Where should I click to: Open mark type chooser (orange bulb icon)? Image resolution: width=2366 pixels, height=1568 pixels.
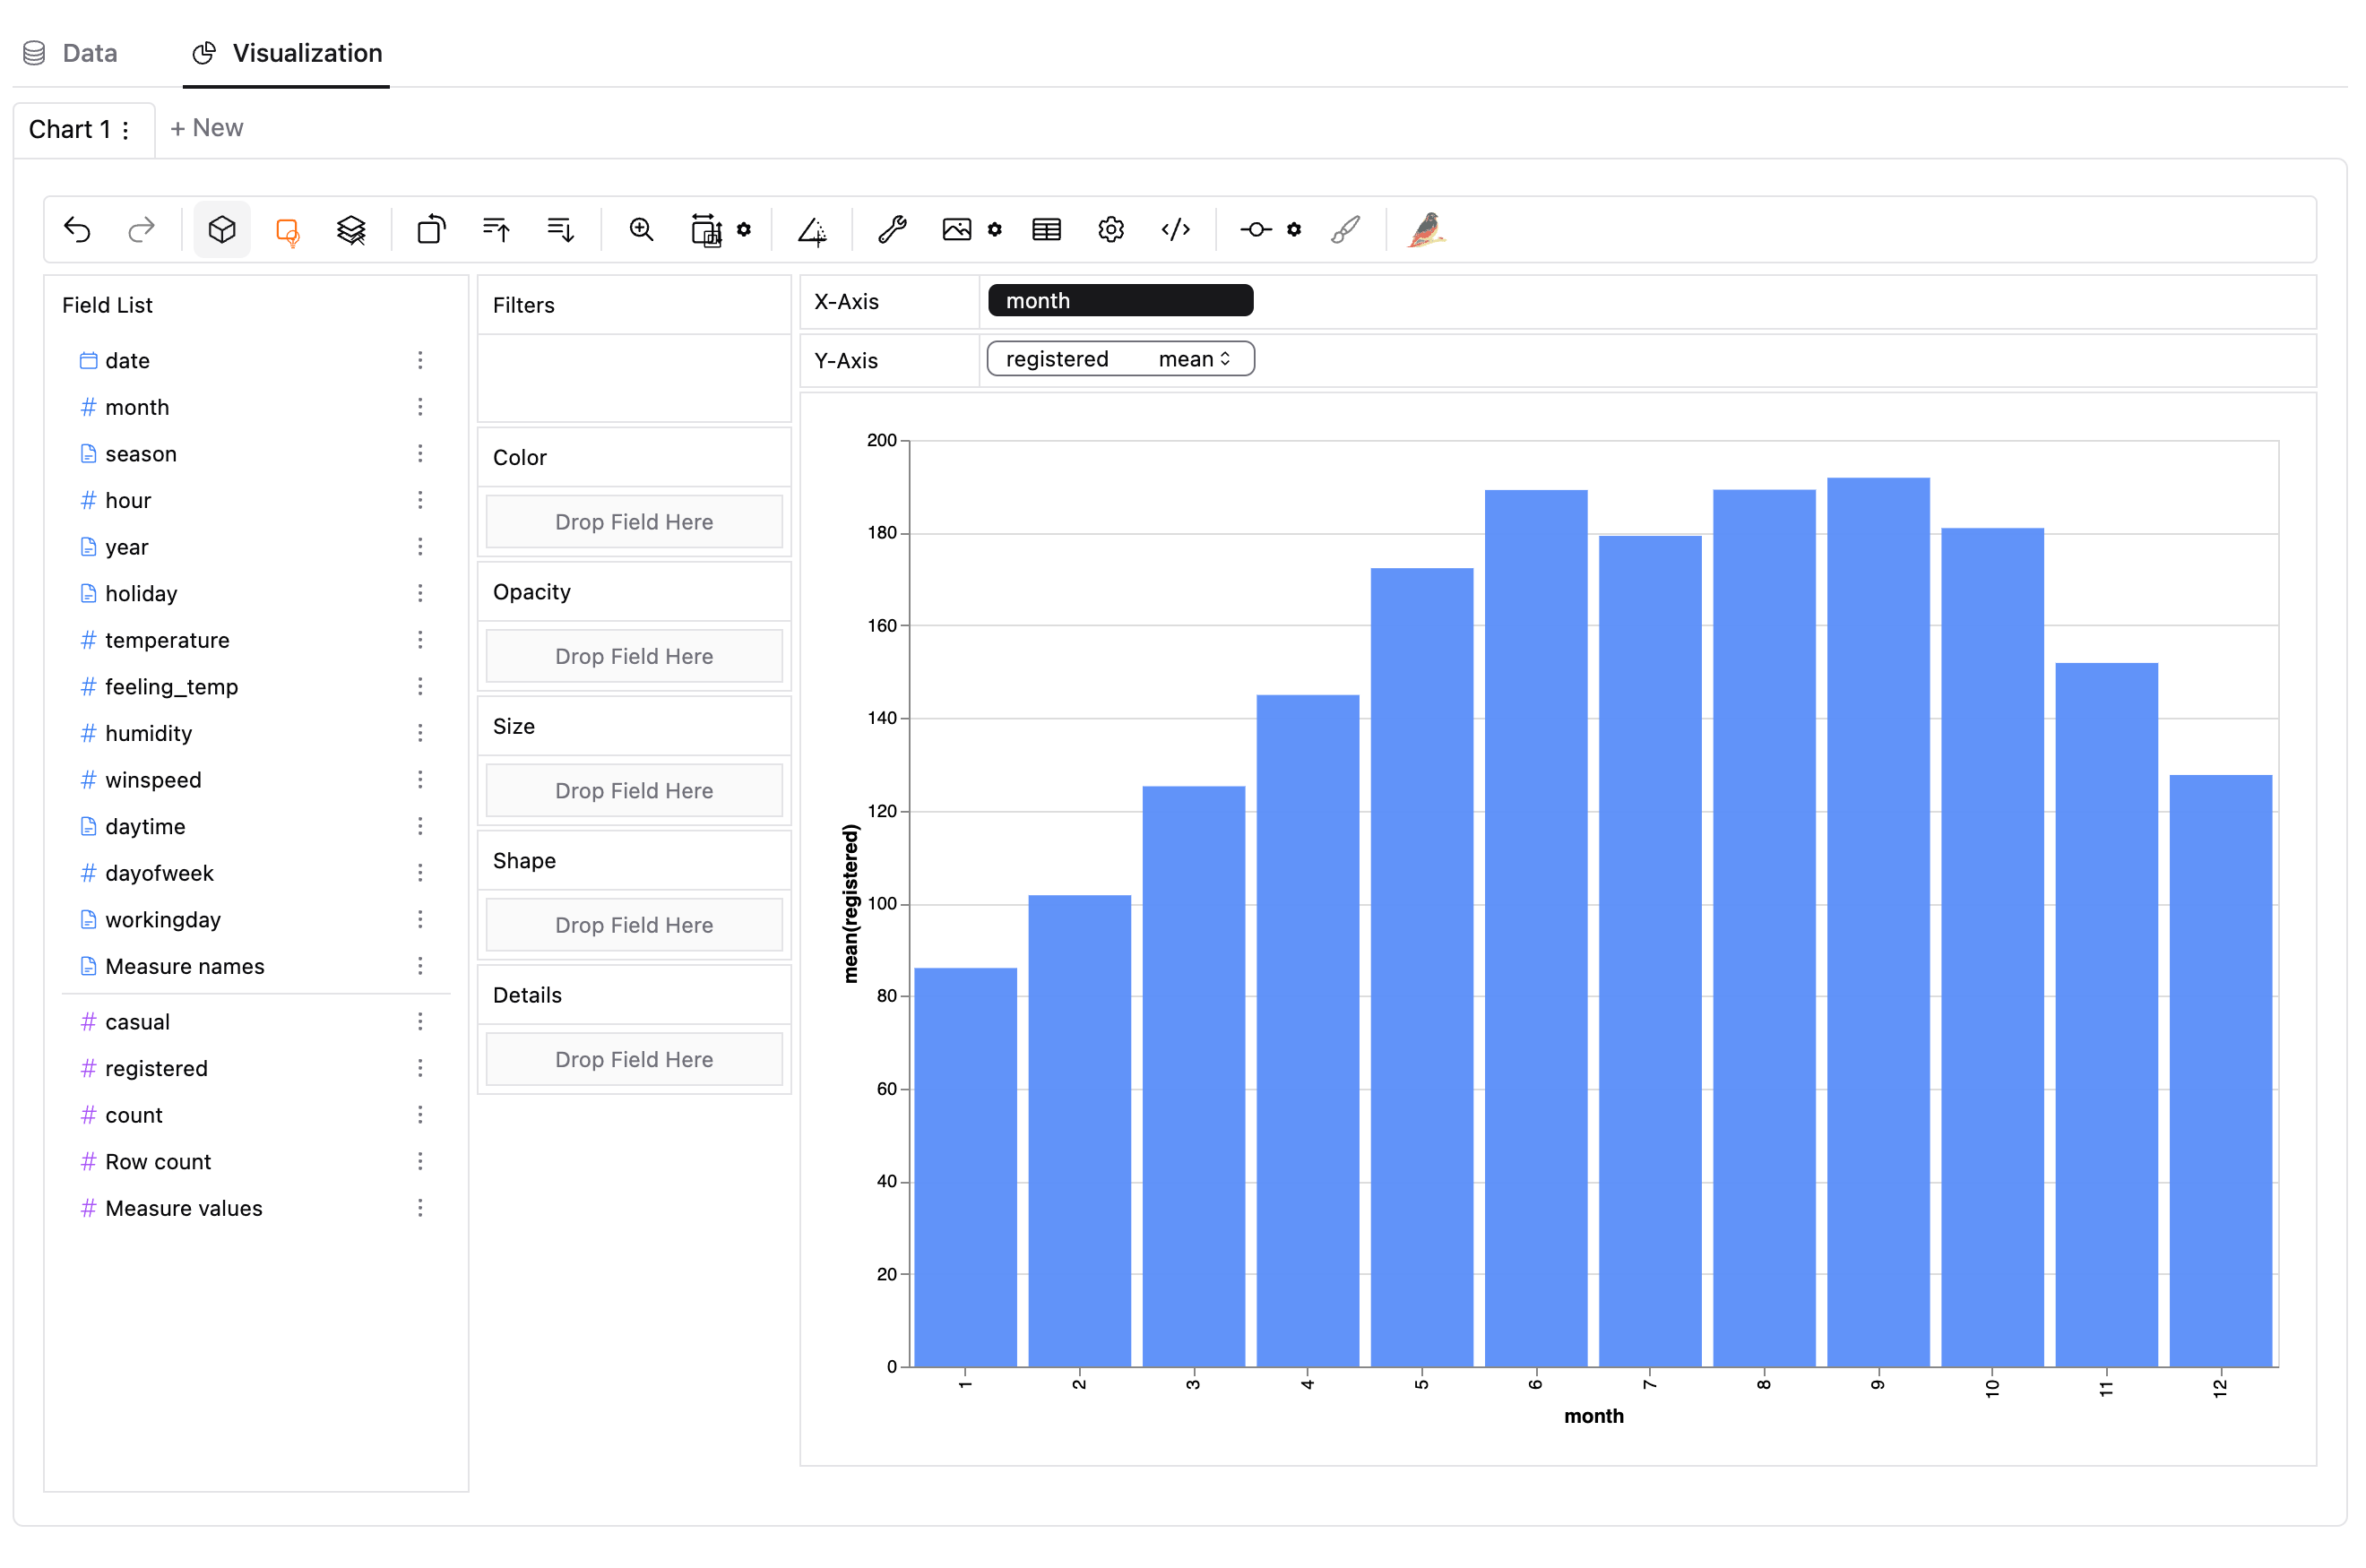tap(287, 230)
